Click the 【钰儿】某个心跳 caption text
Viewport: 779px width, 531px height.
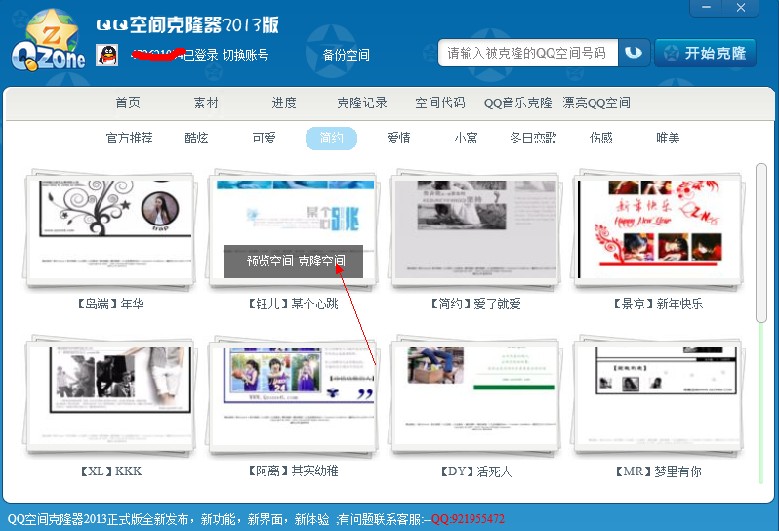293,303
